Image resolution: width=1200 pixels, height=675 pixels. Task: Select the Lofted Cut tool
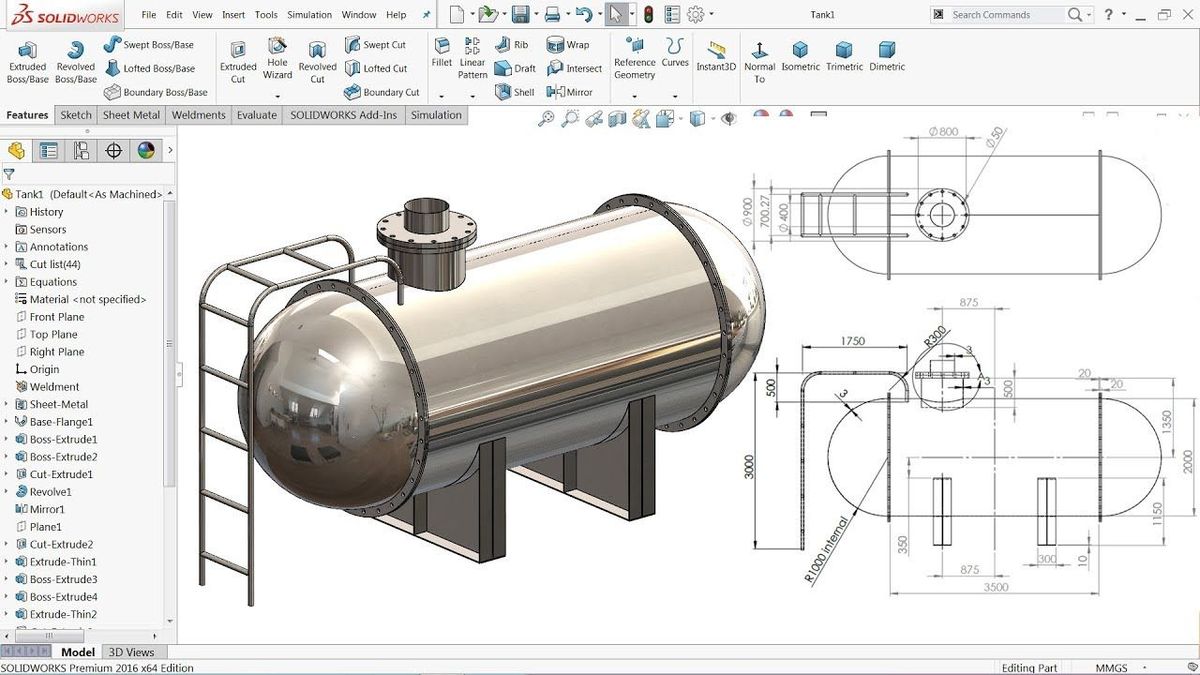click(375, 68)
